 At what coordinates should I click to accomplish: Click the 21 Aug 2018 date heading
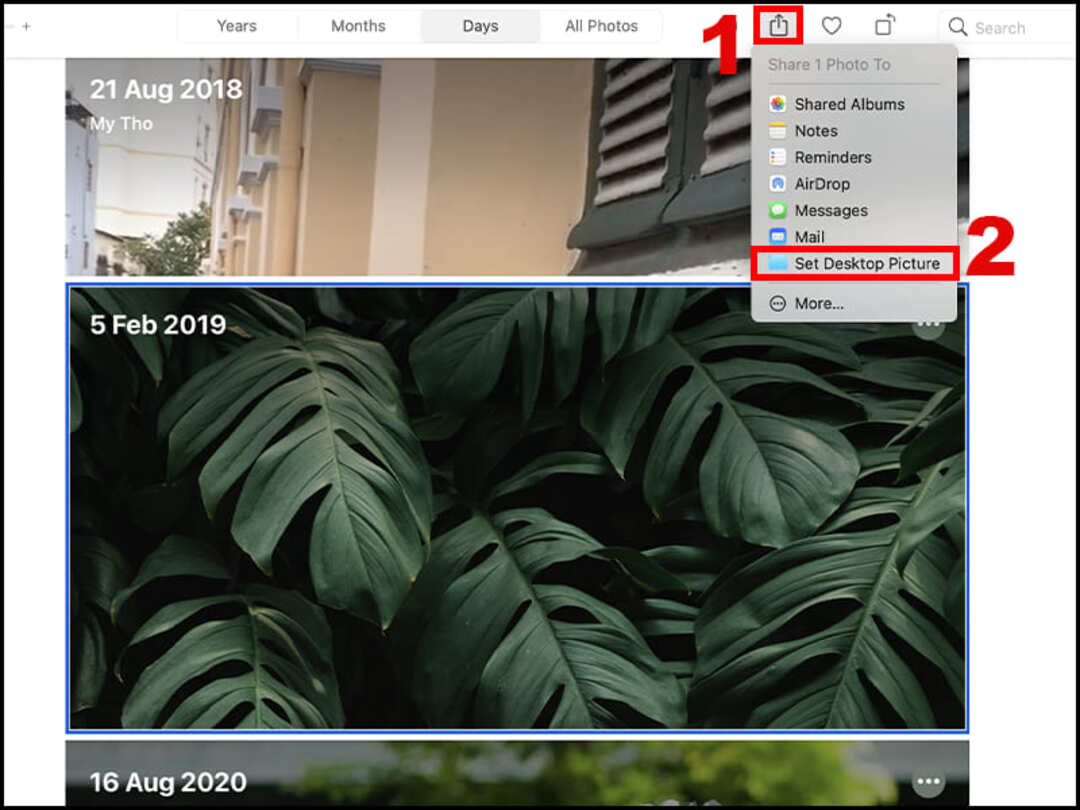pyautogui.click(x=166, y=90)
